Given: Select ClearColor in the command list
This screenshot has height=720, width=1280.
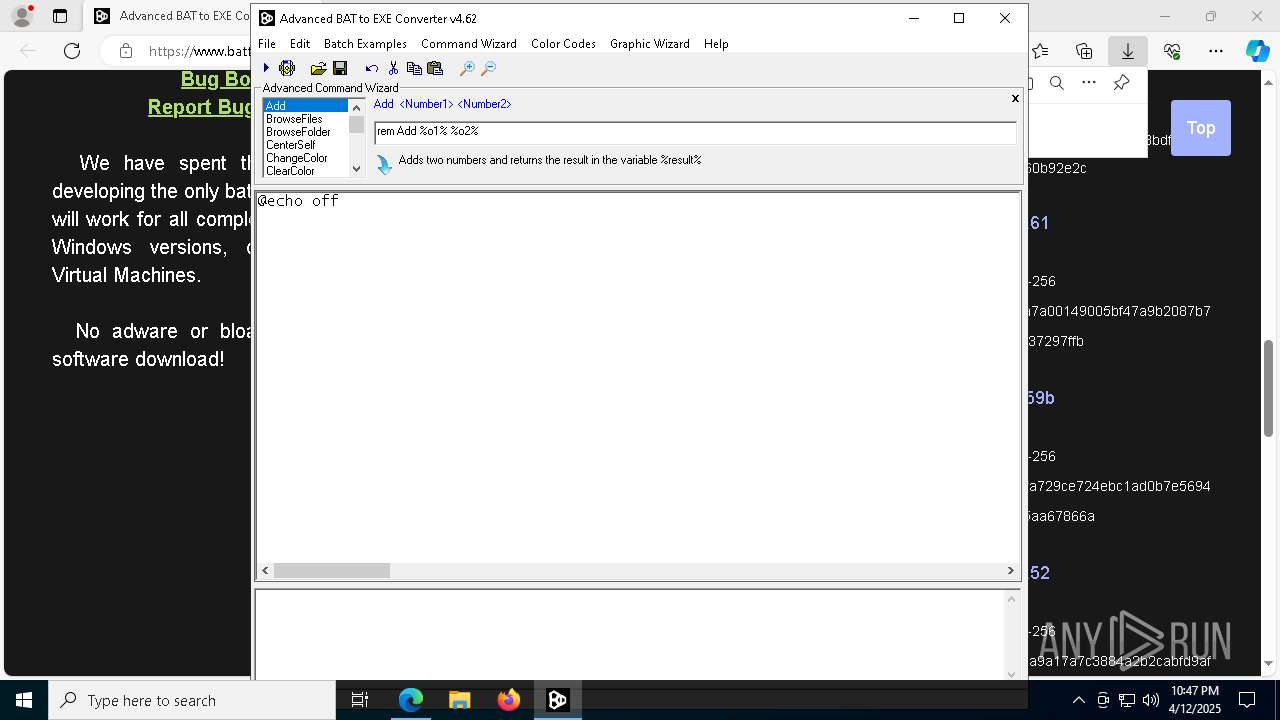Looking at the screenshot, I should pyautogui.click(x=305, y=171).
